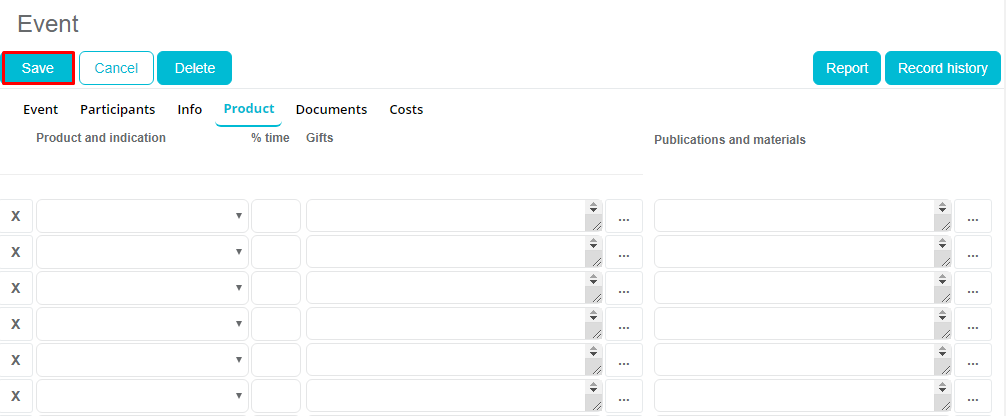This screenshot has width=1006, height=416.
Task: Click the first row % time input field
Action: (276, 216)
